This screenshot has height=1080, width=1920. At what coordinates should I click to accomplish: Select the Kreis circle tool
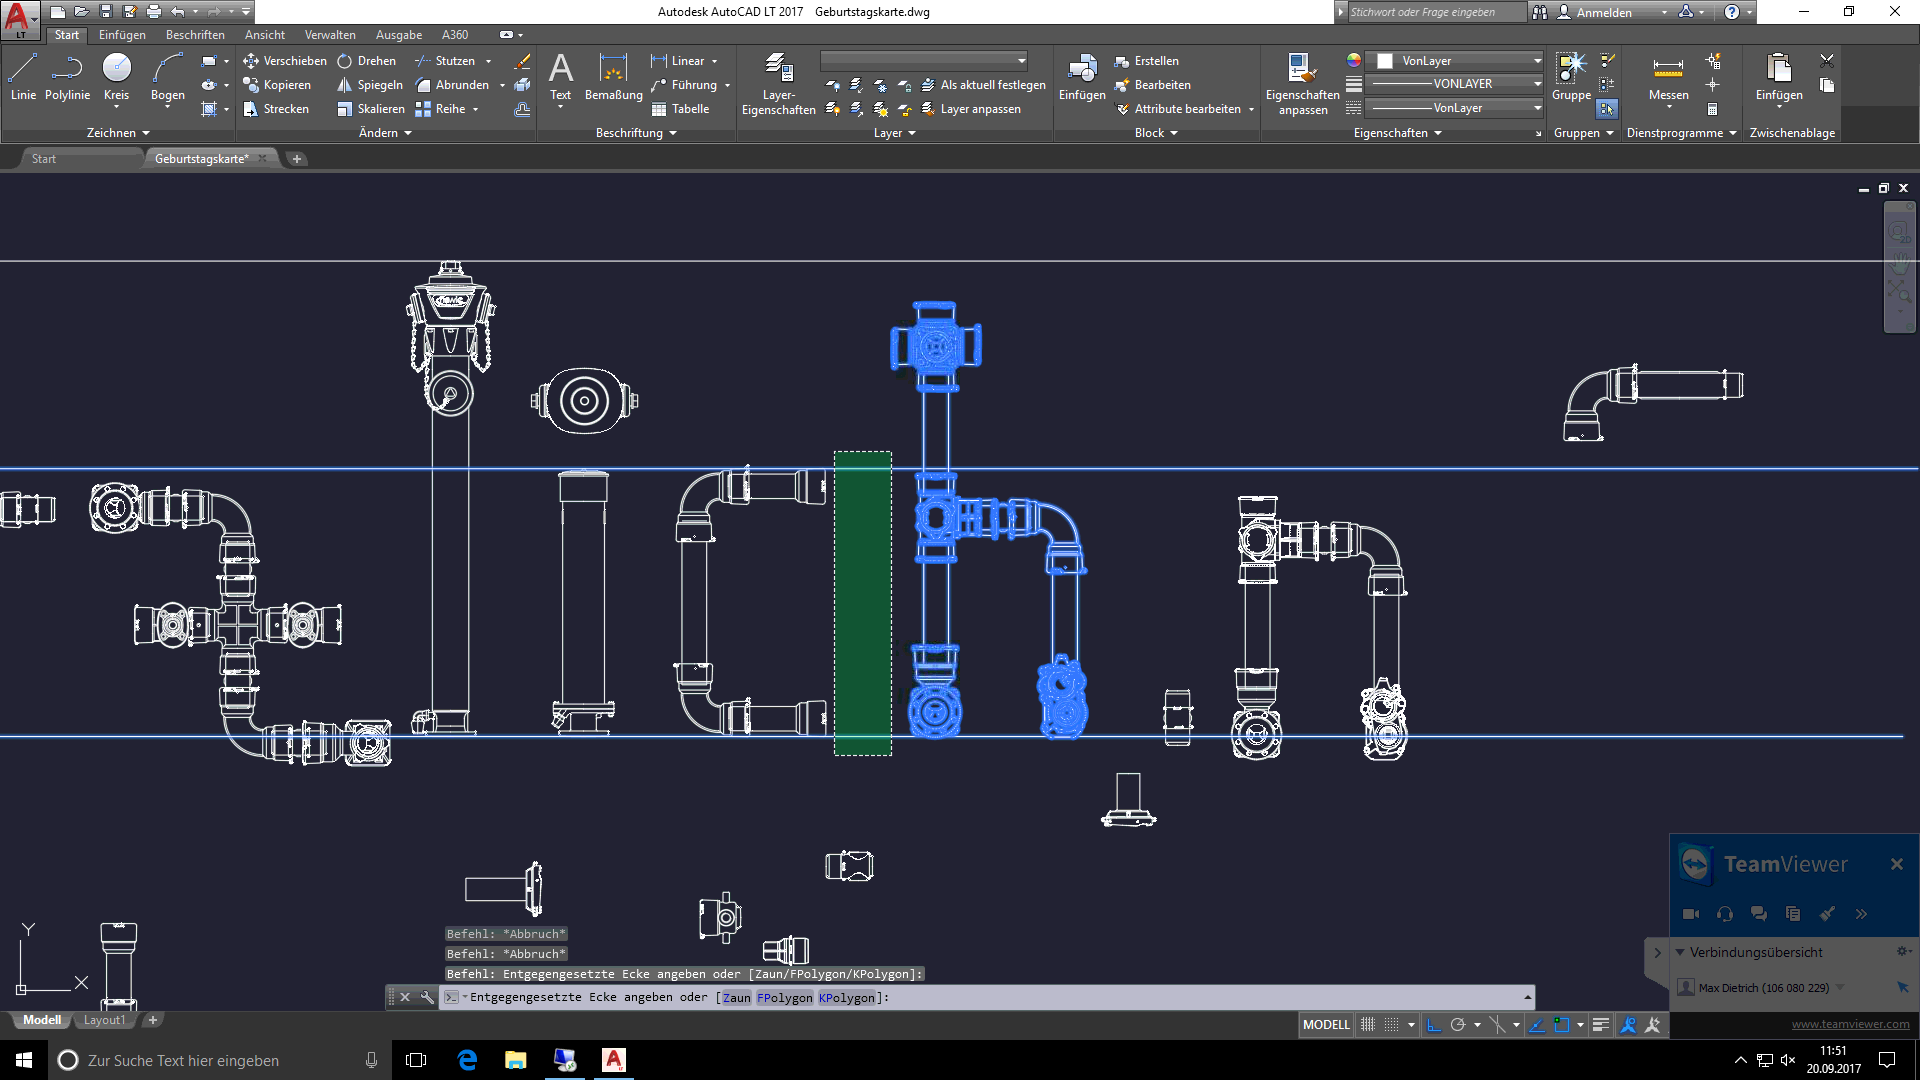click(117, 77)
